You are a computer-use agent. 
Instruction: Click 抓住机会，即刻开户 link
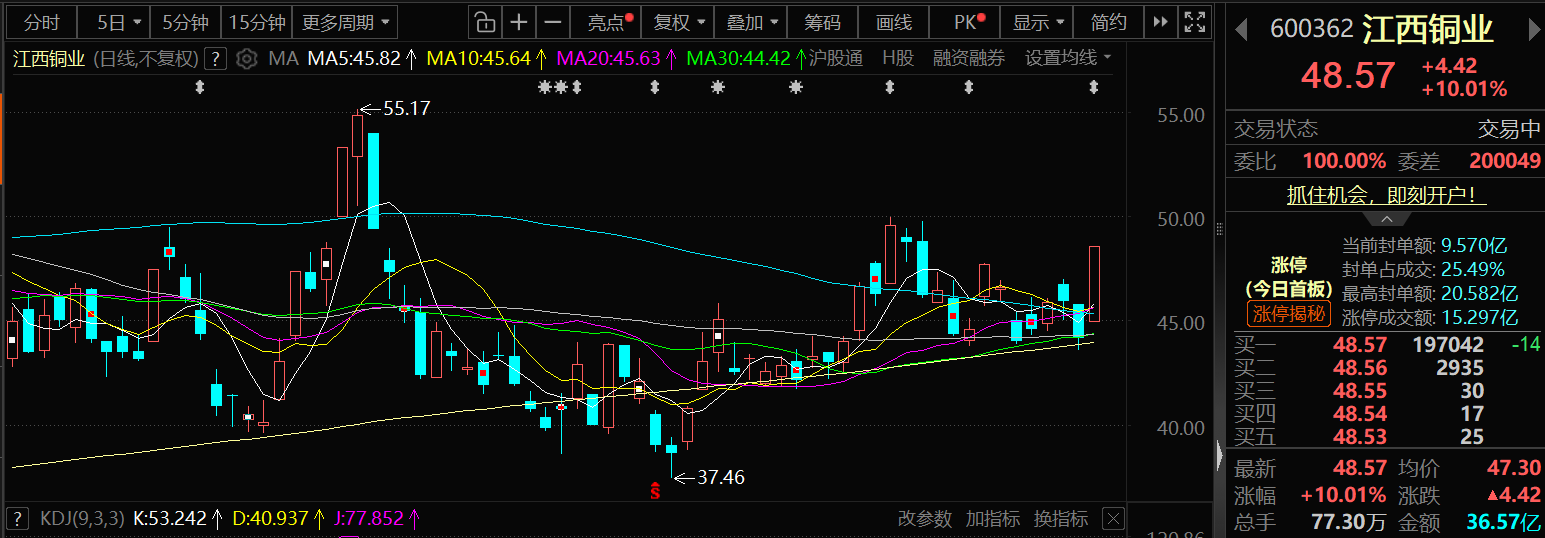pos(1386,196)
